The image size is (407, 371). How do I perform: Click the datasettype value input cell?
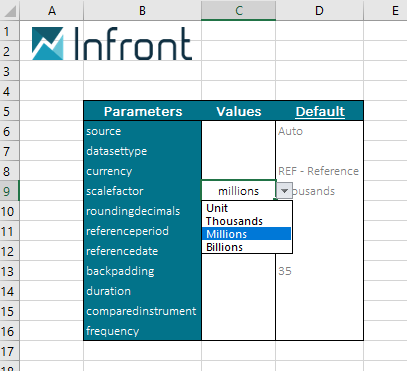tap(239, 151)
